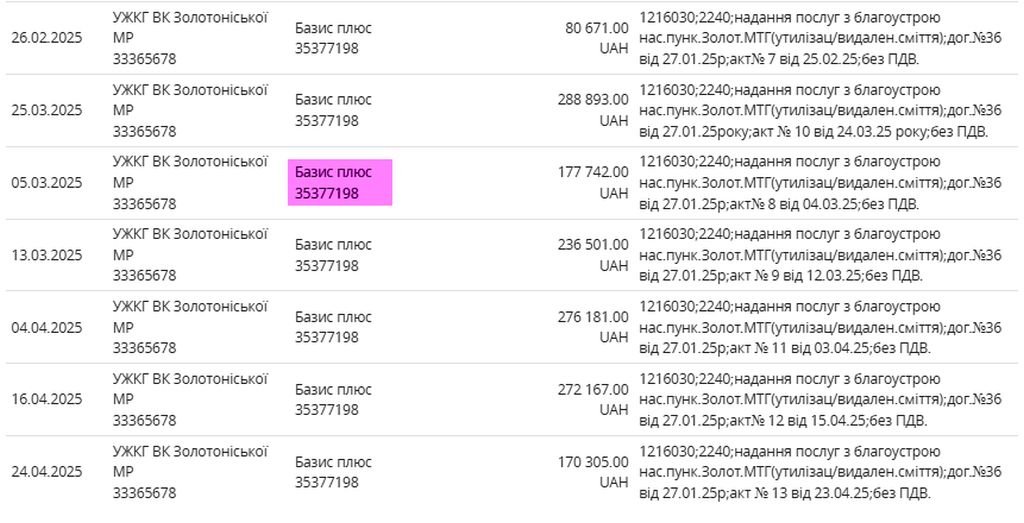1024x523 pixels.
Task: Select the amount 236 501.00 UAH
Action: [593, 255]
